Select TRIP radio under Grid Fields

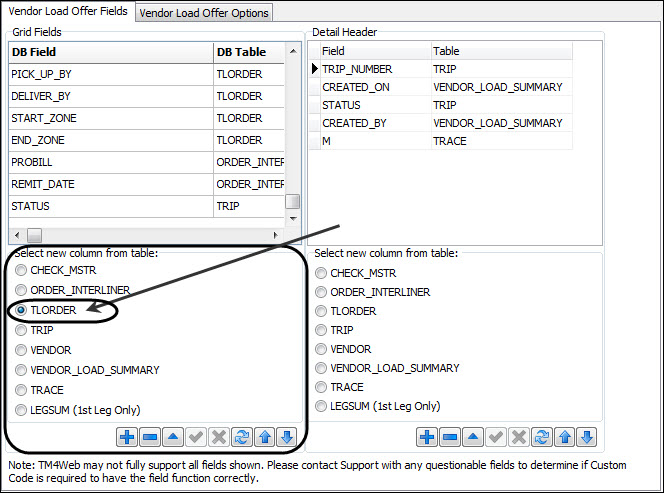point(21,330)
